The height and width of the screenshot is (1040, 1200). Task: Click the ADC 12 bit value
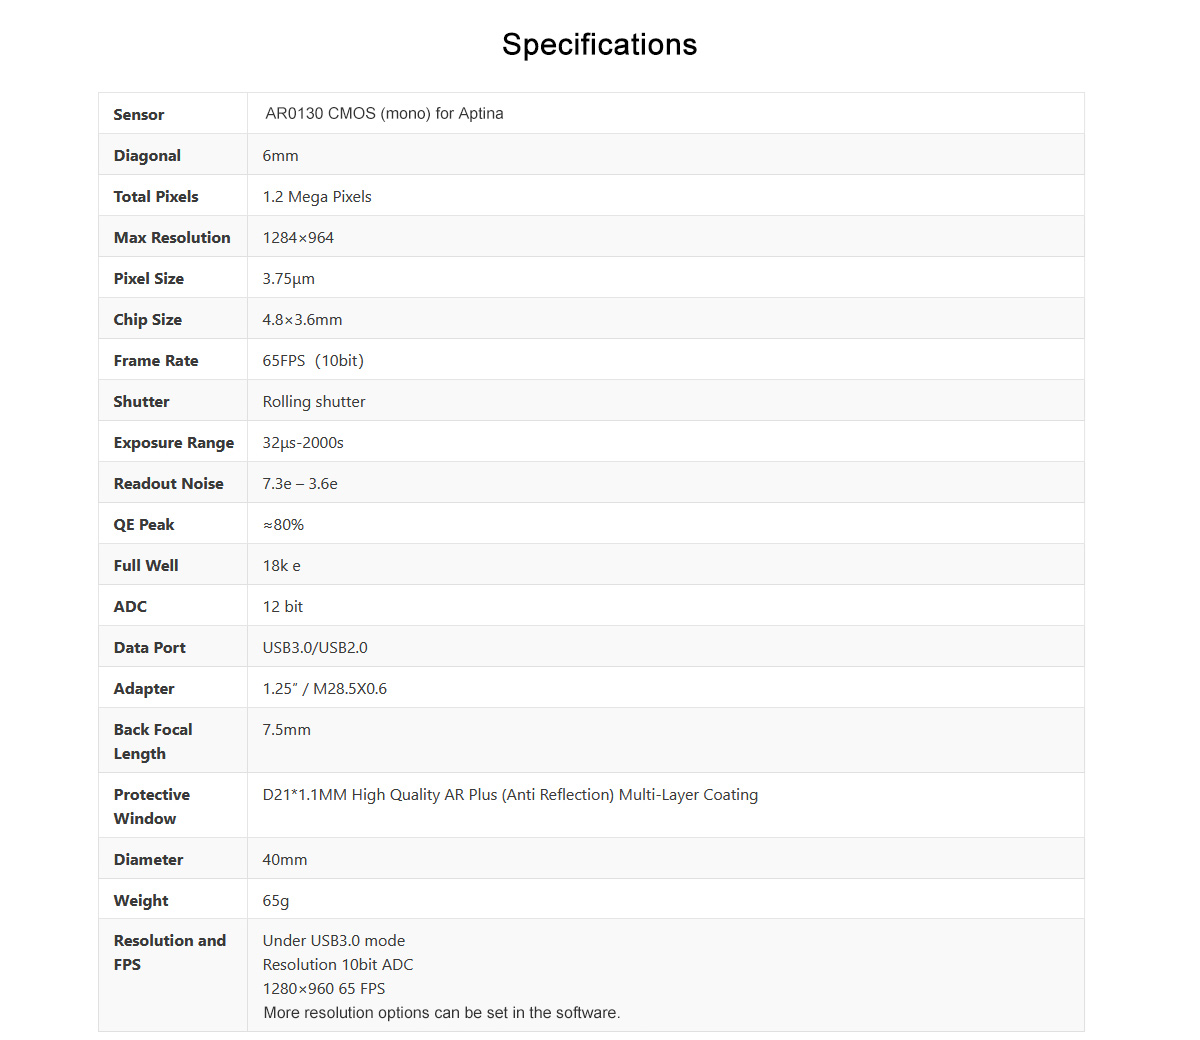tap(283, 607)
